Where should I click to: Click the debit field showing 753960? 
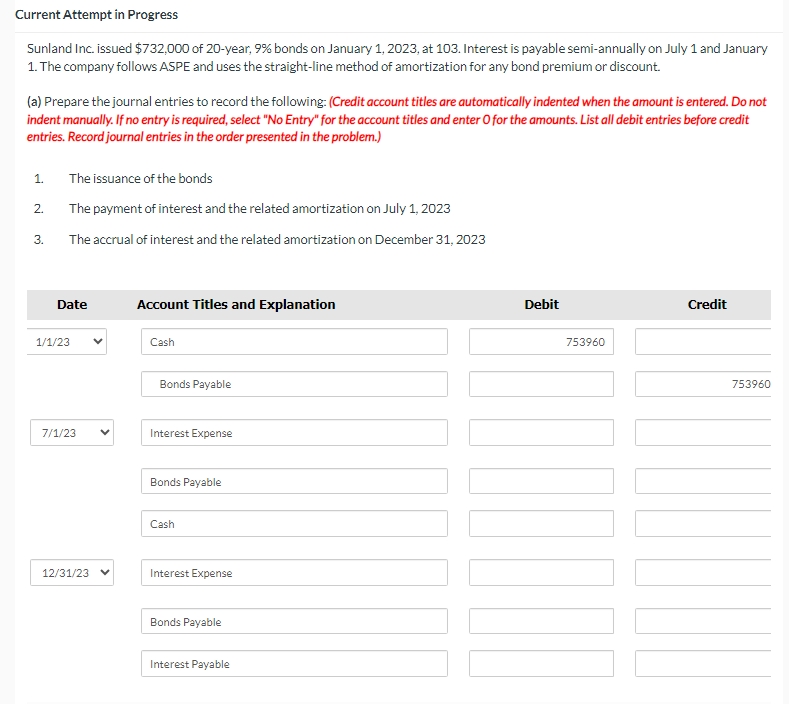541,342
